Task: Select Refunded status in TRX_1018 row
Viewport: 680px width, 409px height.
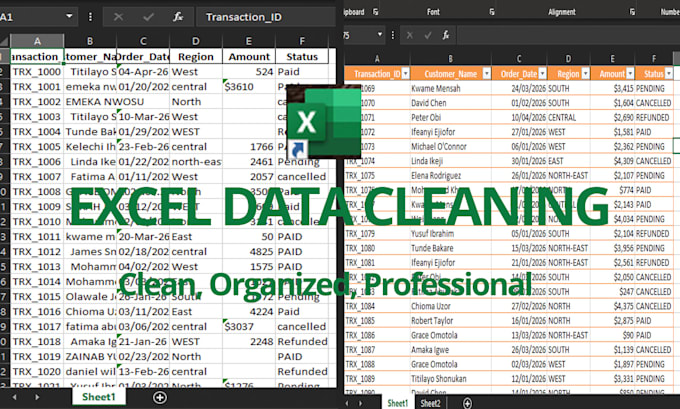Action: click(x=302, y=341)
